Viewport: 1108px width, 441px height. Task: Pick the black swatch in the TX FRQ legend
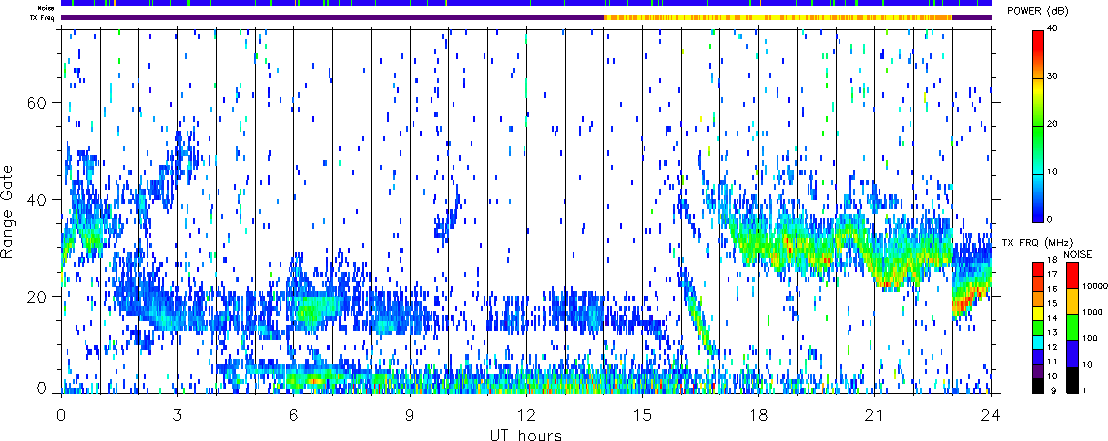point(1038,386)
